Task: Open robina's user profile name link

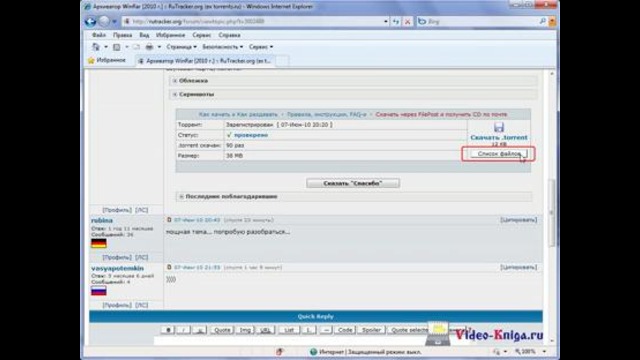Action: [x=102, y=220]
